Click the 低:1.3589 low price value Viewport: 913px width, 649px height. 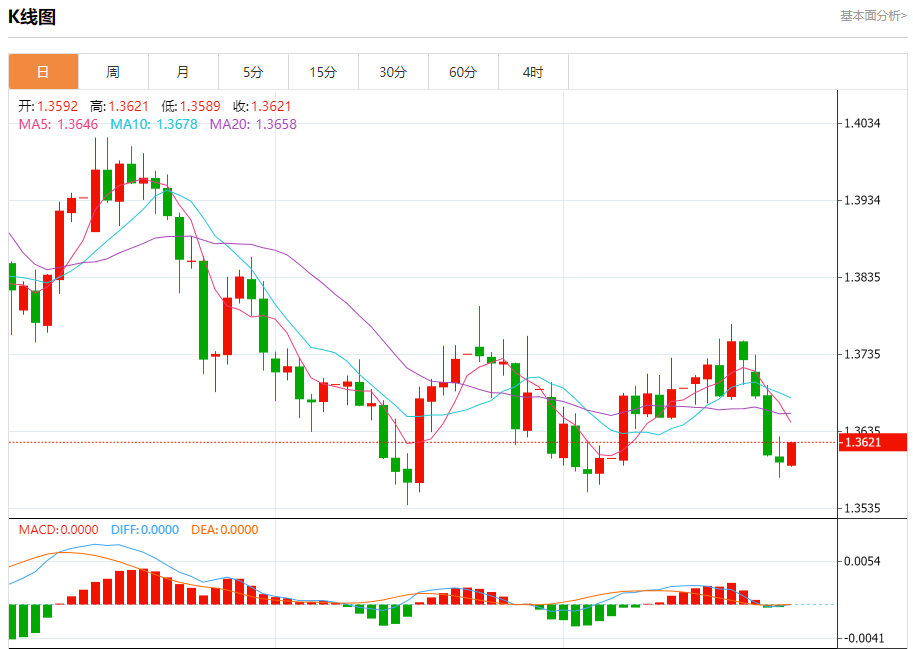click(x=191, y=106)
